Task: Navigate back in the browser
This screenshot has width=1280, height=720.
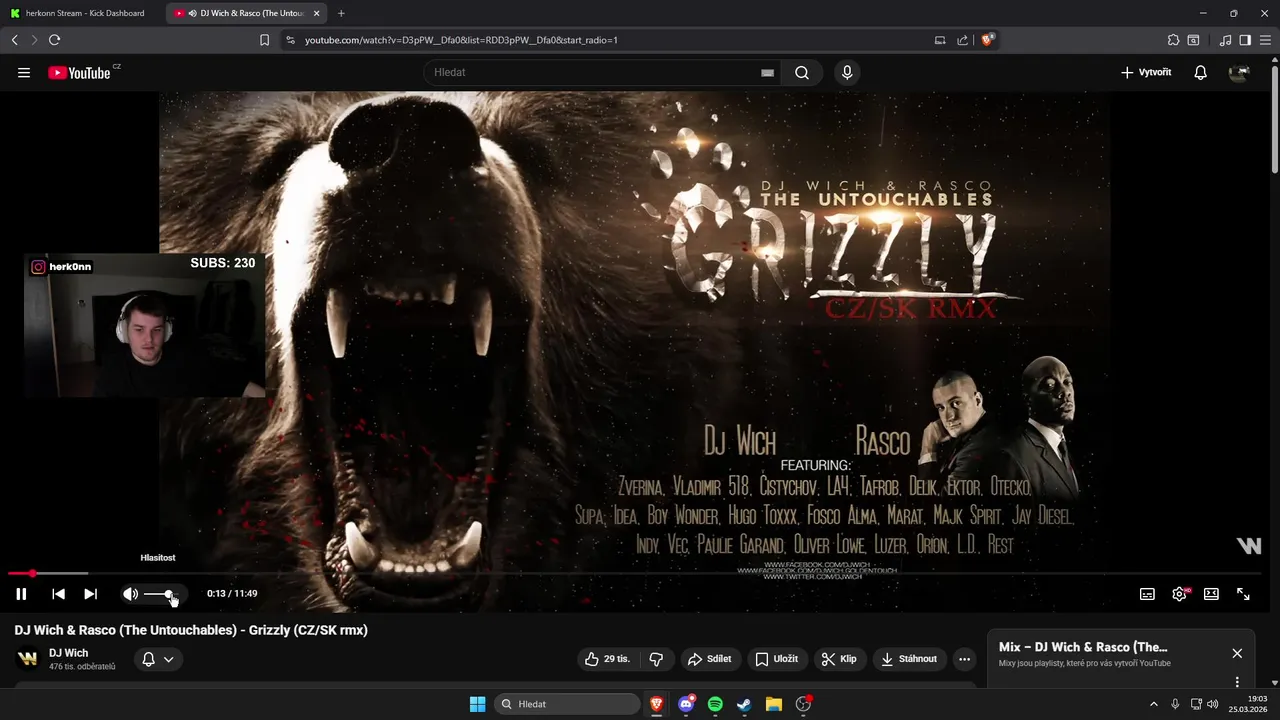Action: 14,40
